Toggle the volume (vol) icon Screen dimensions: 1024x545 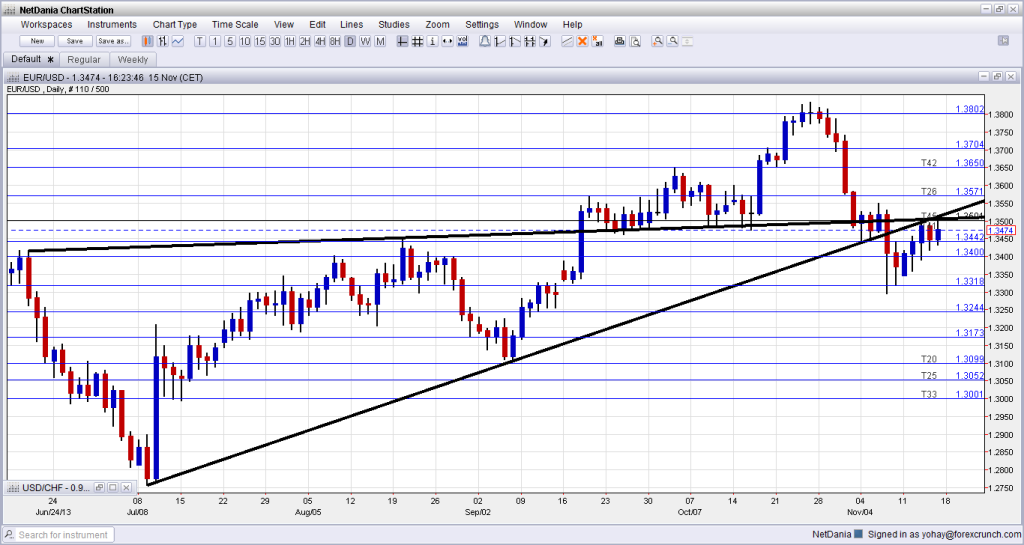tap(462, 41)
